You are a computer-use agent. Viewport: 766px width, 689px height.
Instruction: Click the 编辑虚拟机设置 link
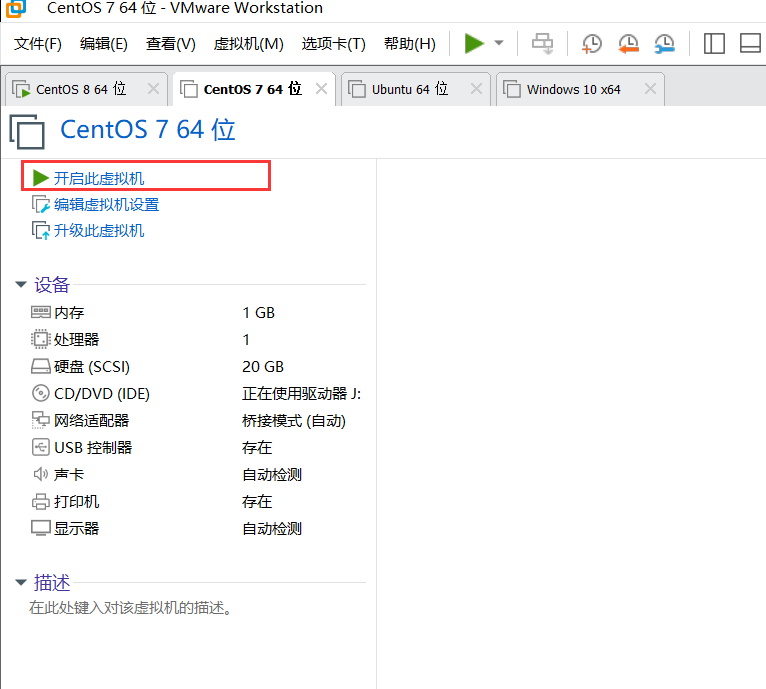[106, 204]
